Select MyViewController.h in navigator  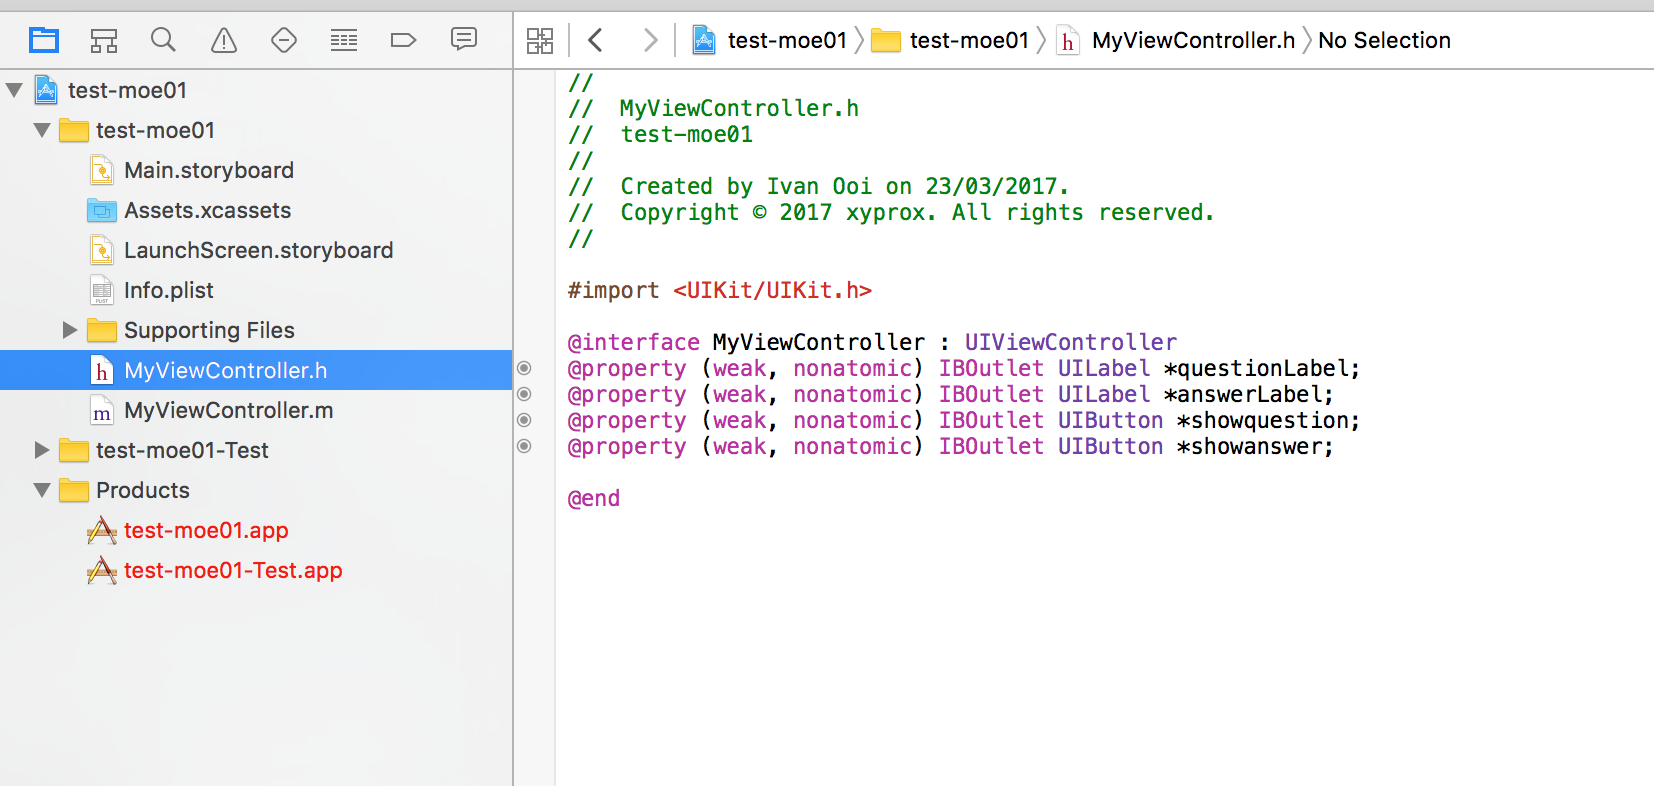point(256,370)
